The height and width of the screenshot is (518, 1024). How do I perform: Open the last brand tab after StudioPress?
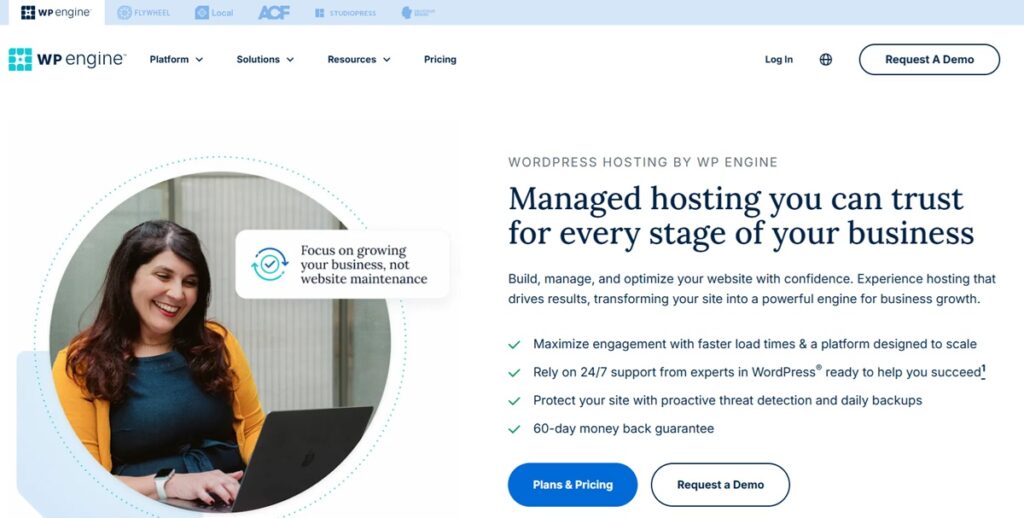[418, 12]
